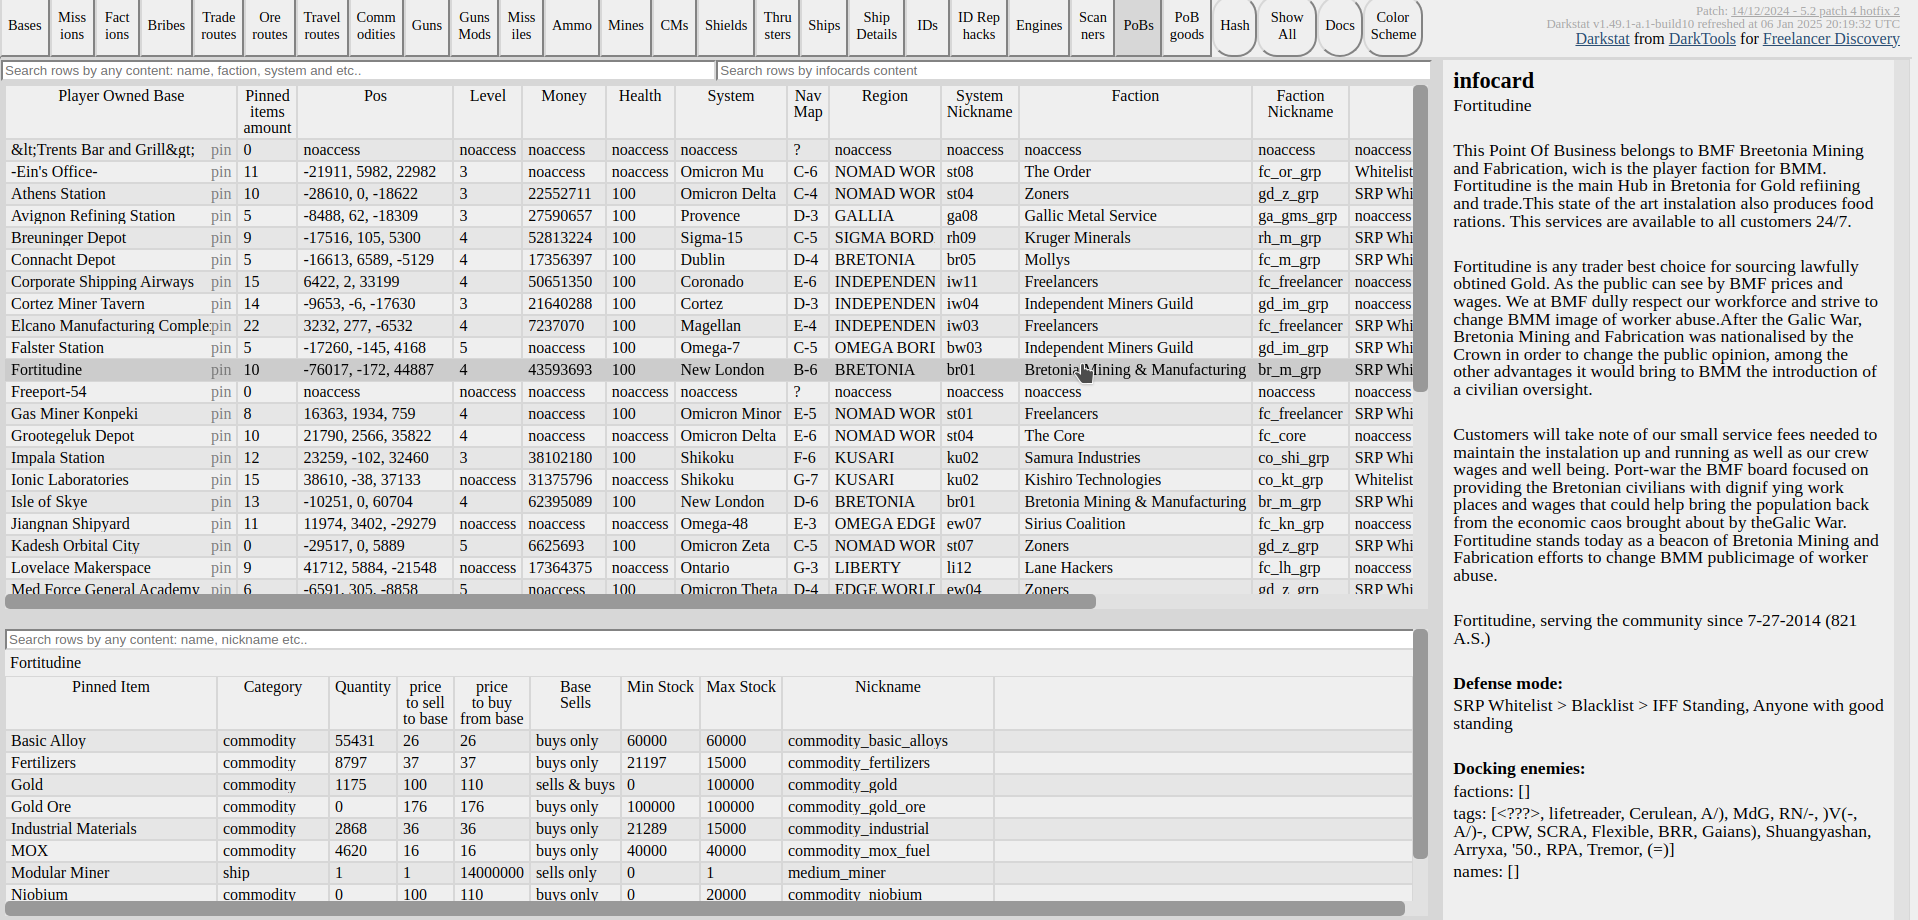This screenshot has width=1918, height=920.
Task: Open the Missions tab
Action: [72, 26]
